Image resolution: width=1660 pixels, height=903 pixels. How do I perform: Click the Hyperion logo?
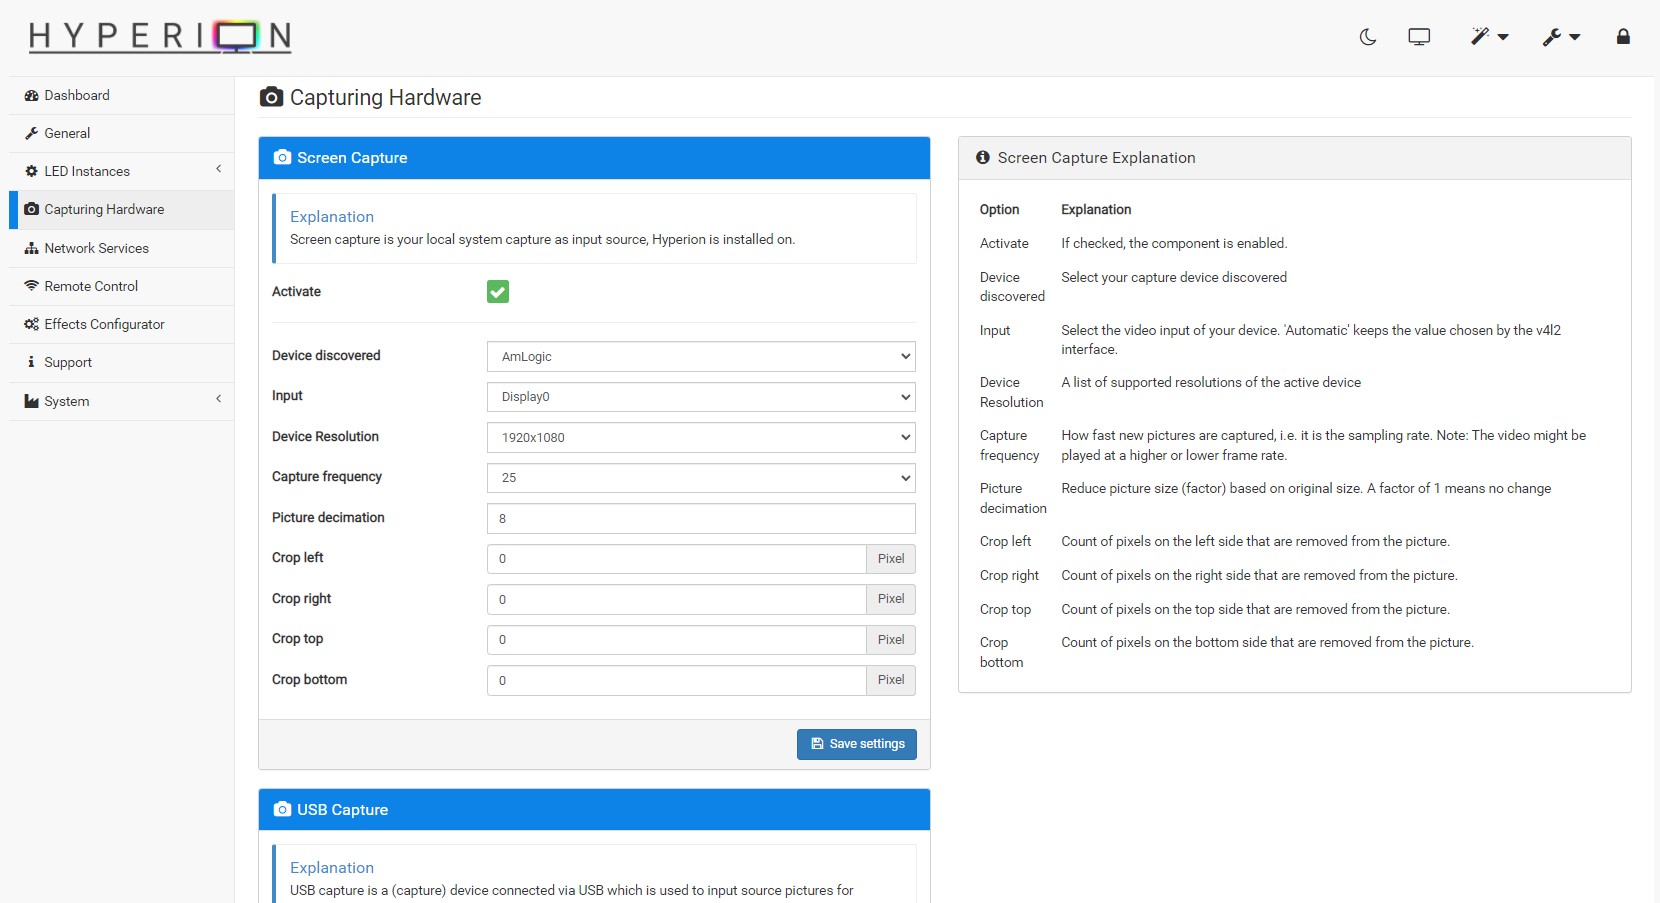pyautogui.click(x=160, y=37)
